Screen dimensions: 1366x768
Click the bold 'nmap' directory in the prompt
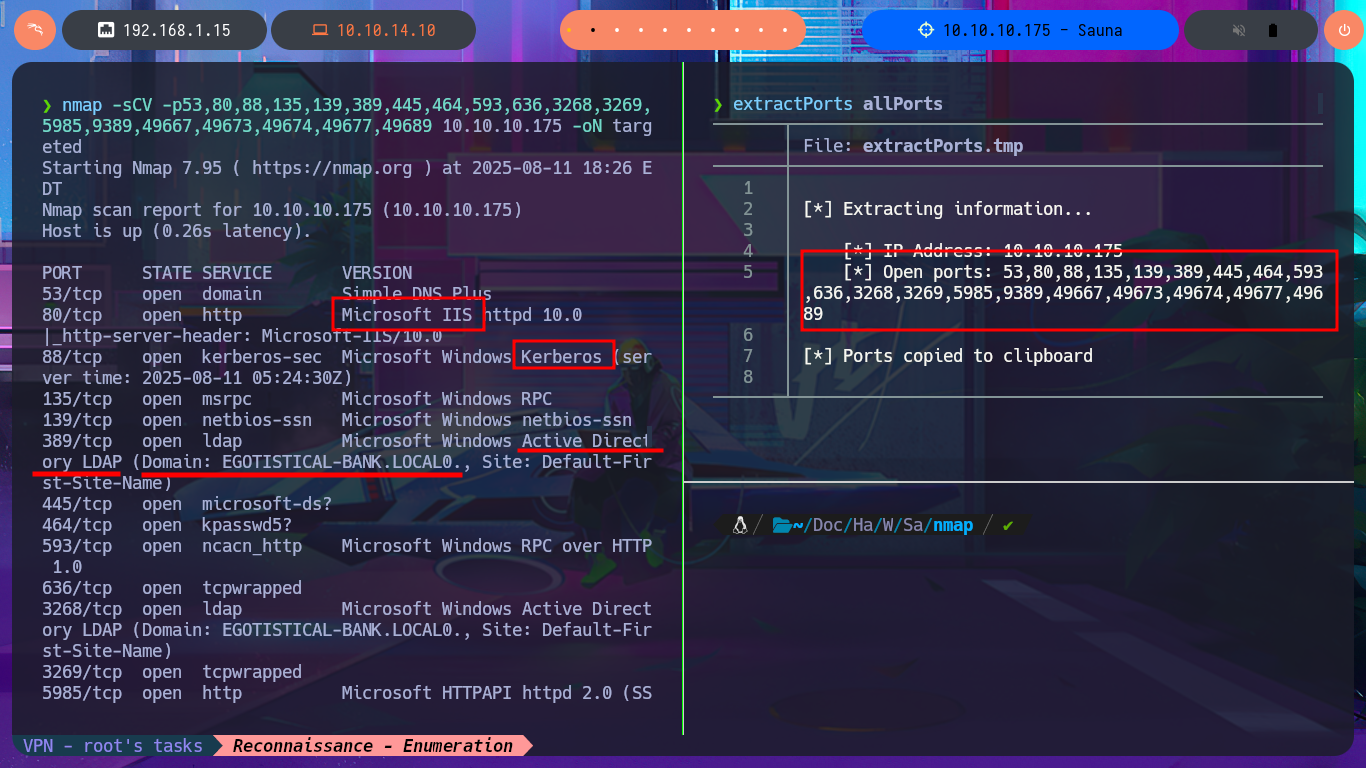(953, 525)
